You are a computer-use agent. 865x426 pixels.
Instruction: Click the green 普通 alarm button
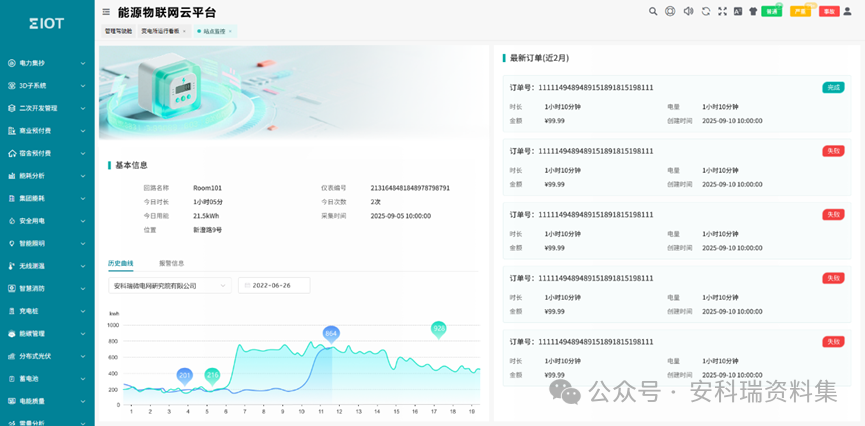point(771,12)
